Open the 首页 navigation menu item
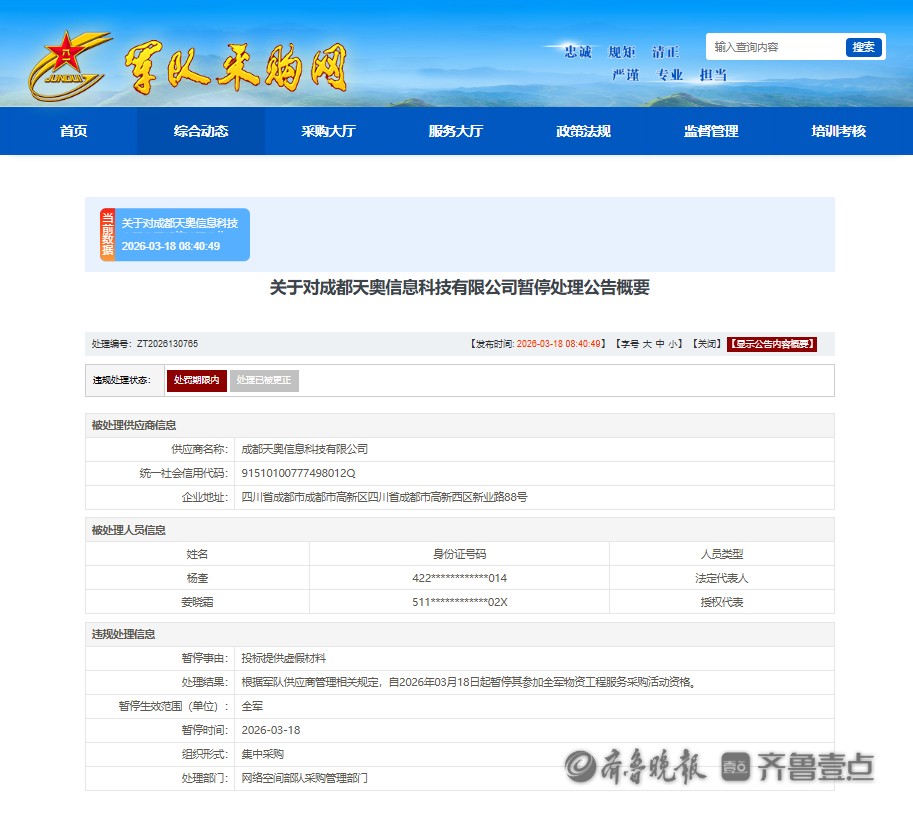Image resolution: width=913 pixels, height=822 pixels. [73, 131]
